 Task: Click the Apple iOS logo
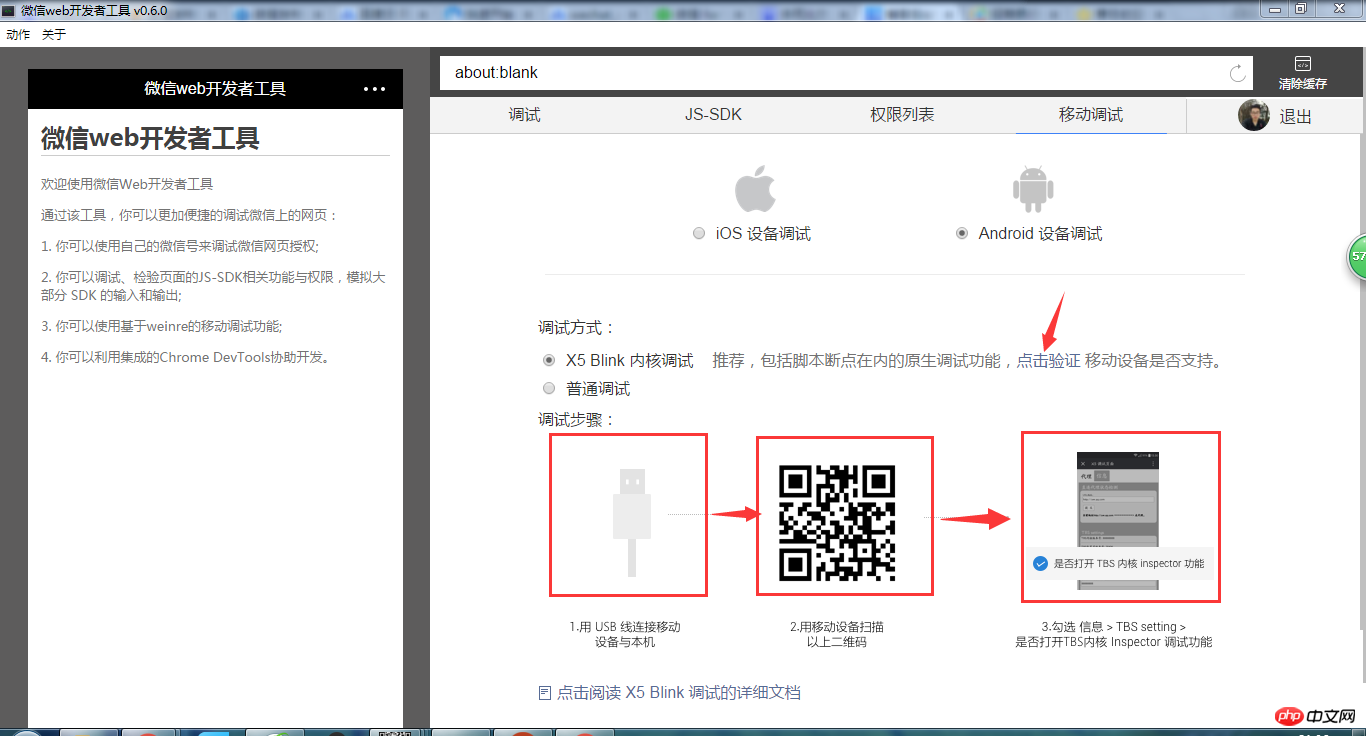point(755,188)
